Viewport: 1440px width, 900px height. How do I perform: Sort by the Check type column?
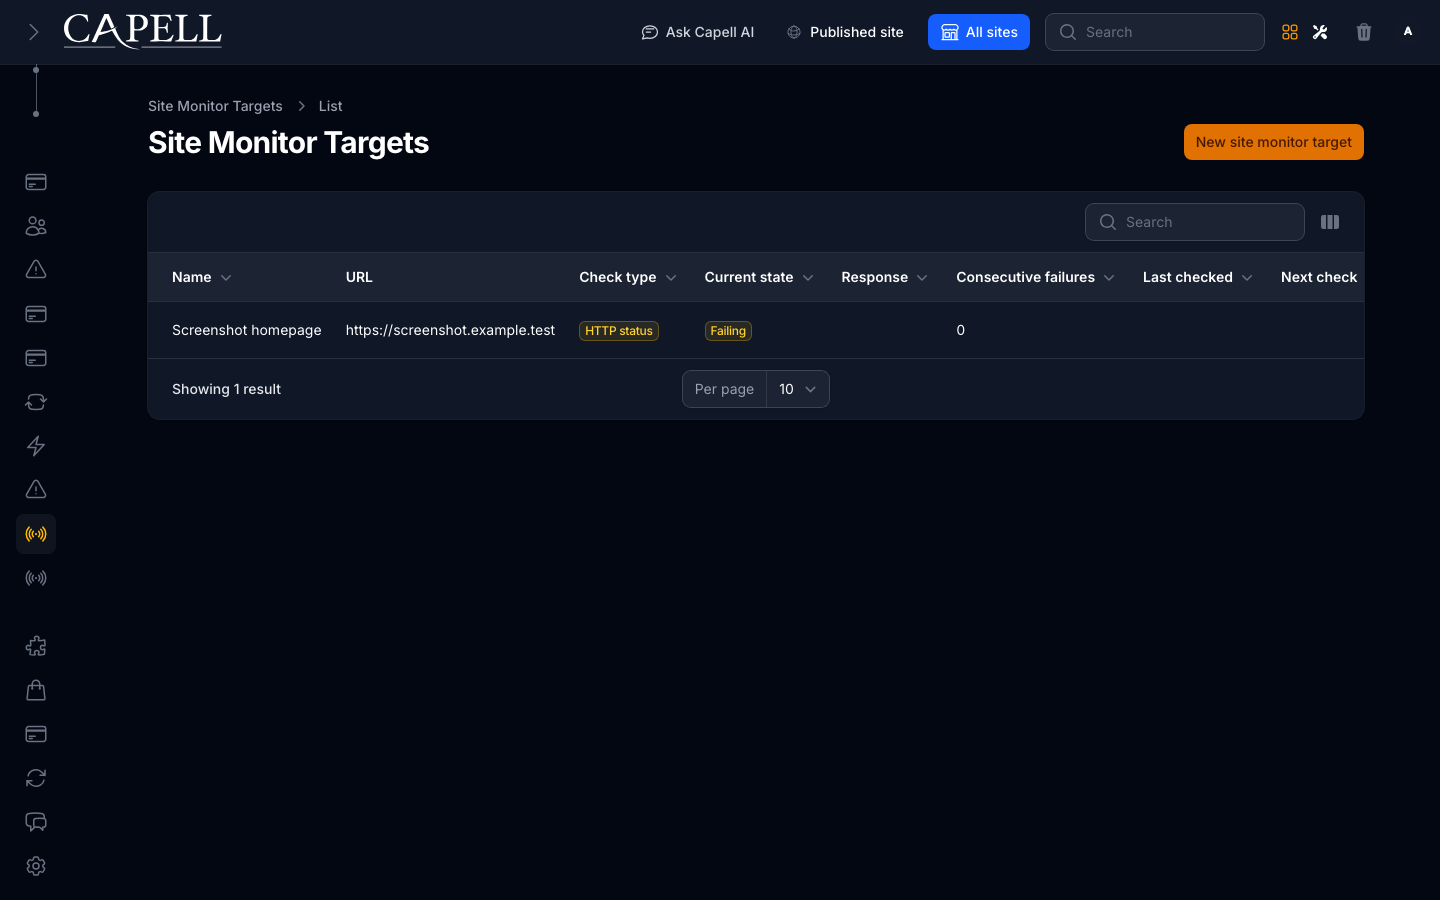(628, 277)
